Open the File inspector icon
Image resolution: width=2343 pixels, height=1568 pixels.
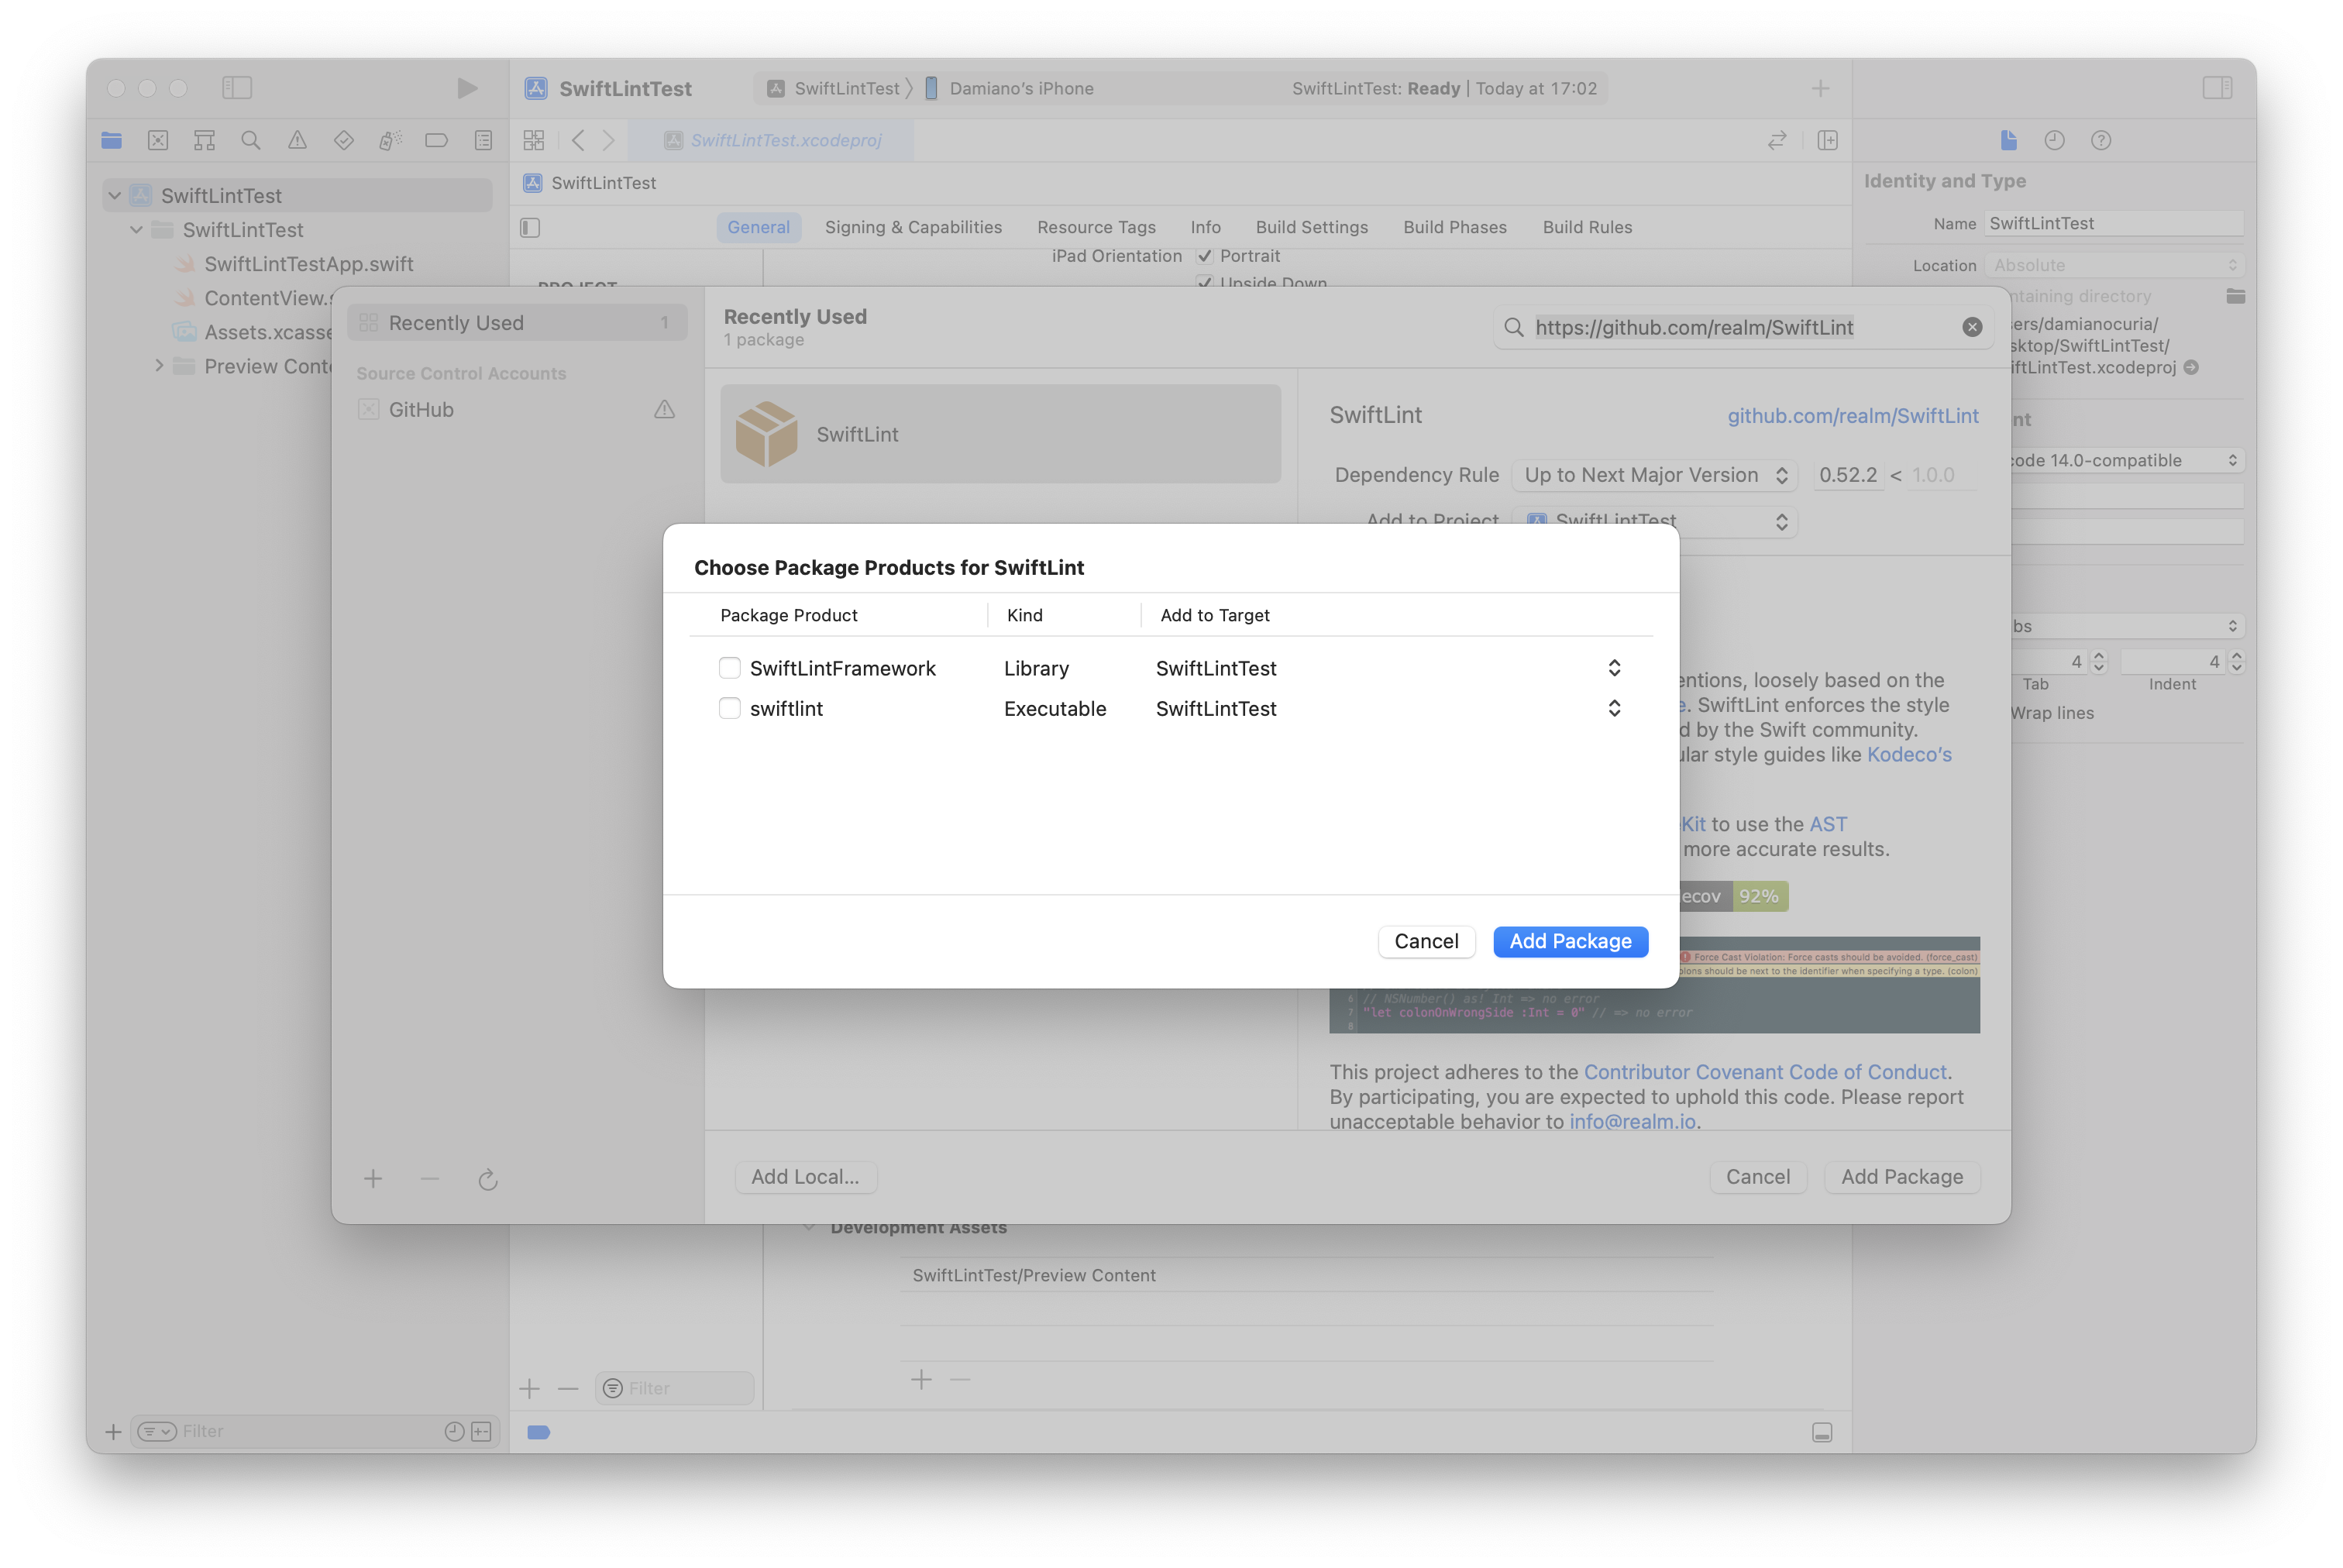click(2008, 140)
